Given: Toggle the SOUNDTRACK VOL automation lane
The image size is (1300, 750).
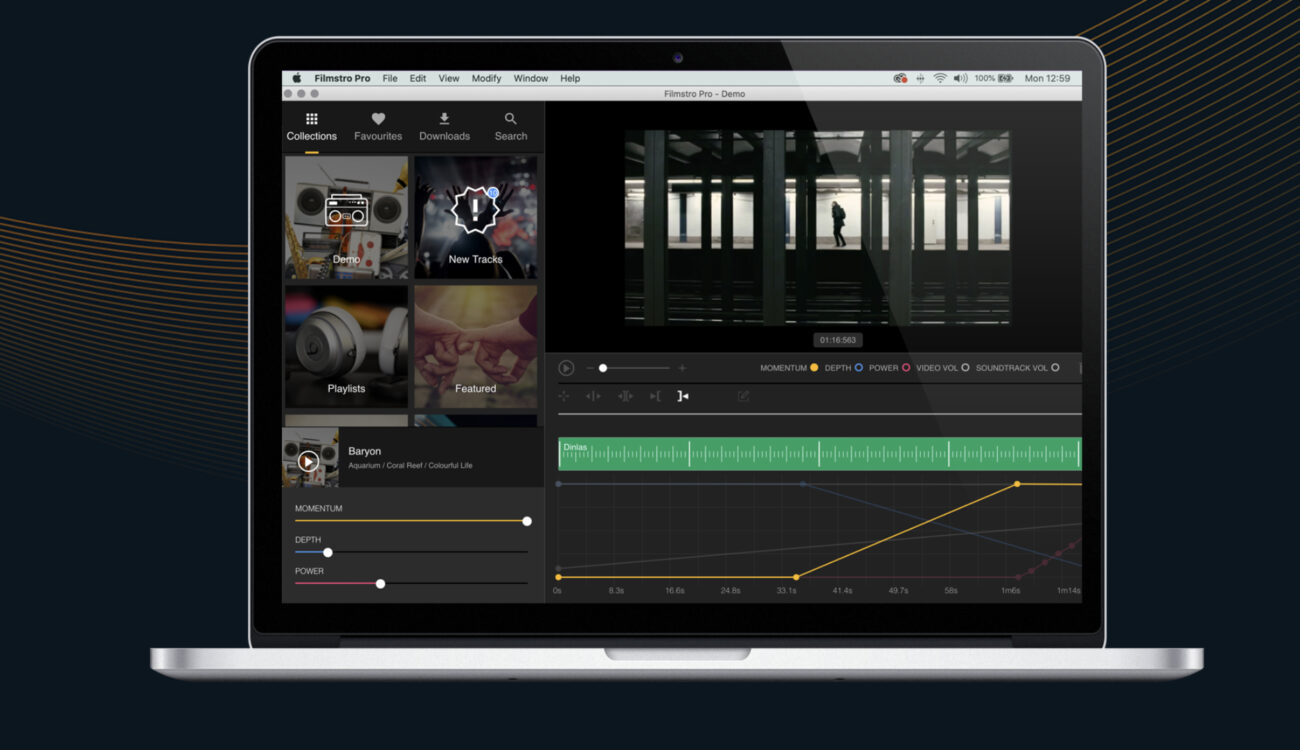Looking at the screenshot, I should point(1055,368).
